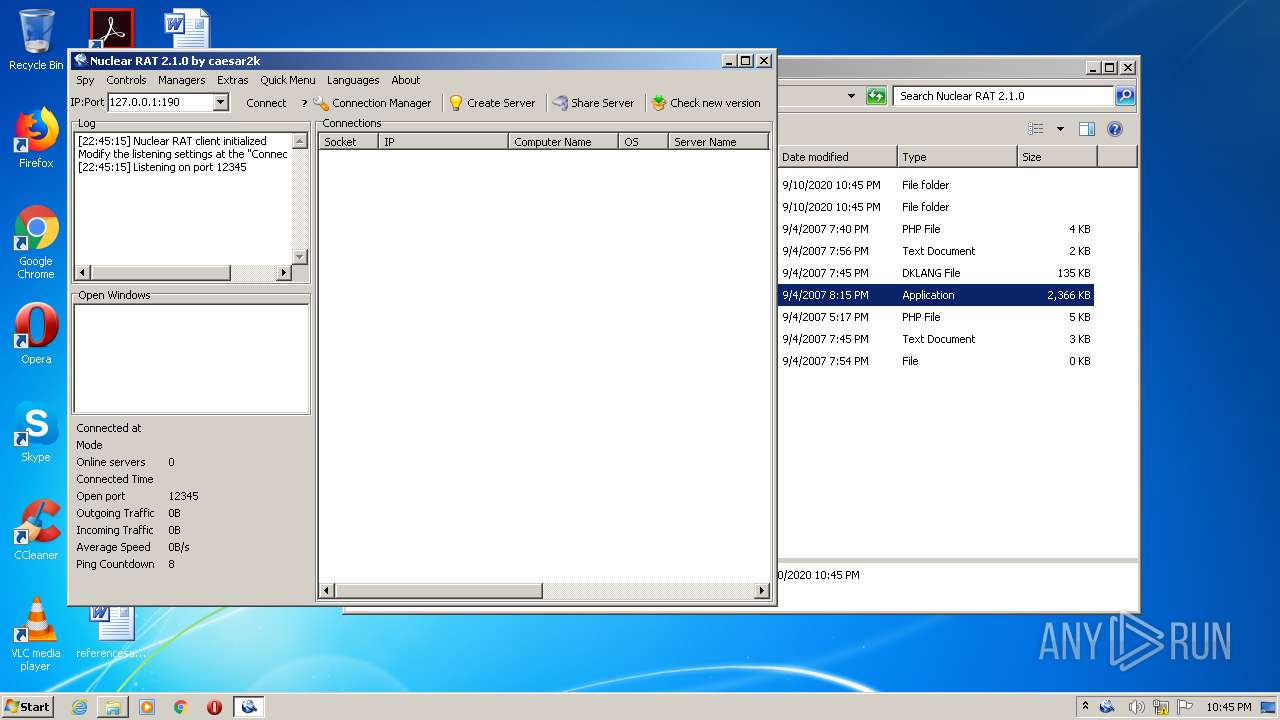Open Internet Explorer from taskbar

pyautogui.click(x=79, y=707)
